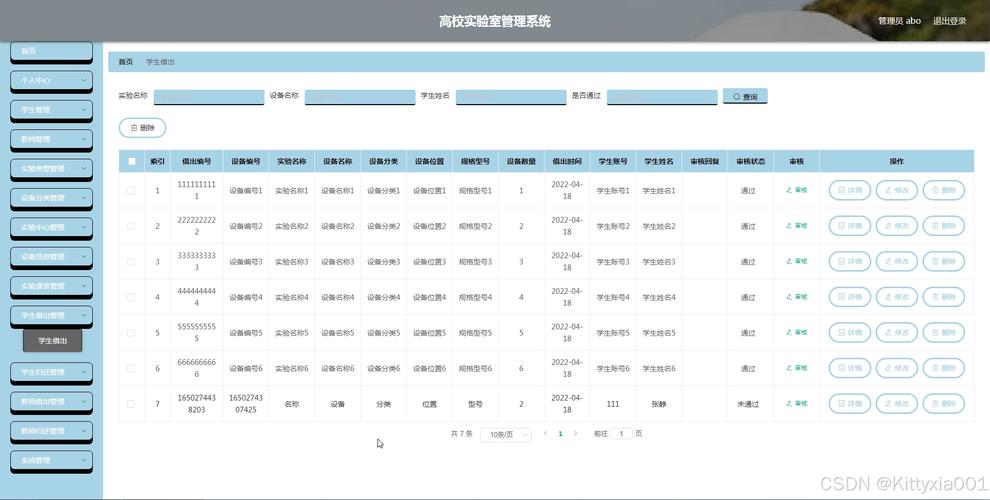Viewport: 990px width, 500px height.
Task: Click 修改 in the 张静 row
Action: tap(897, 403)
